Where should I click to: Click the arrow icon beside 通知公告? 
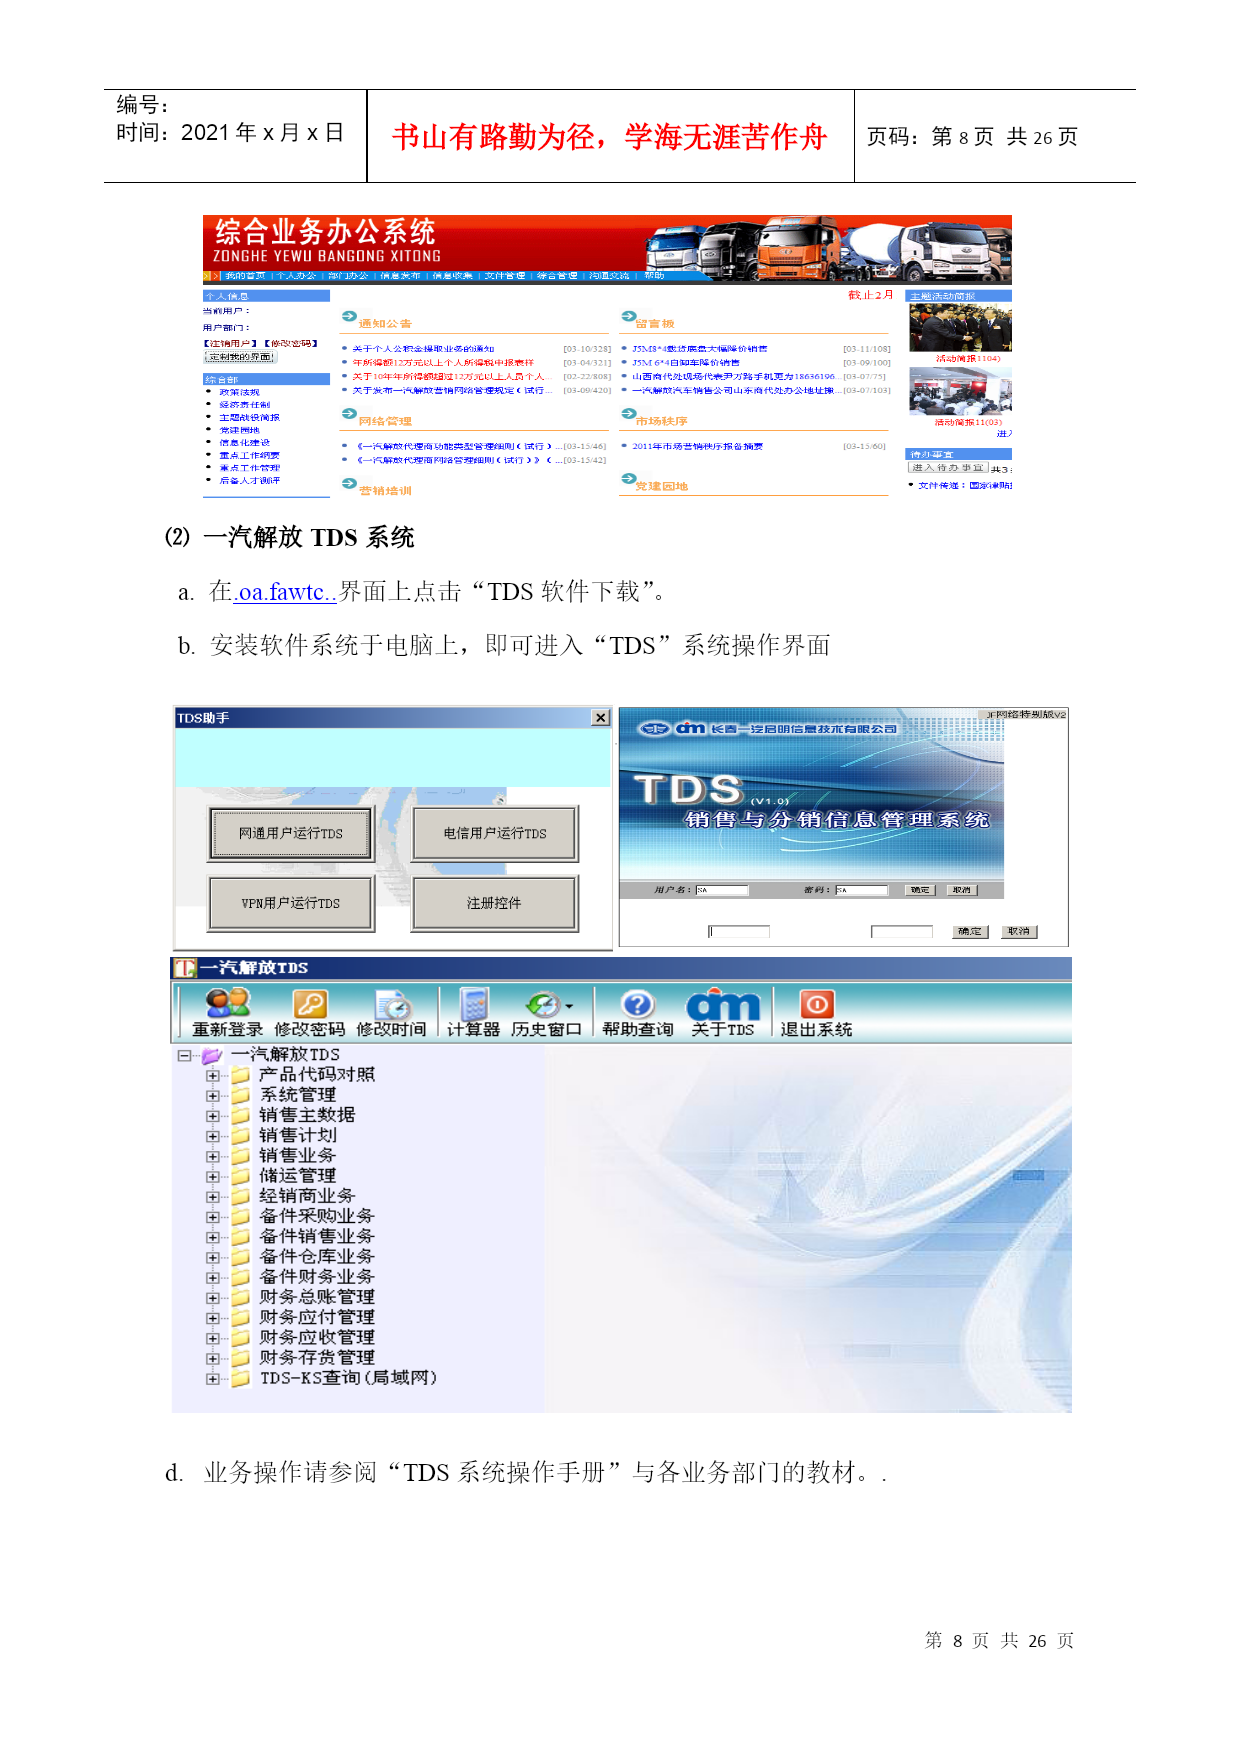[x=349, y=316]
